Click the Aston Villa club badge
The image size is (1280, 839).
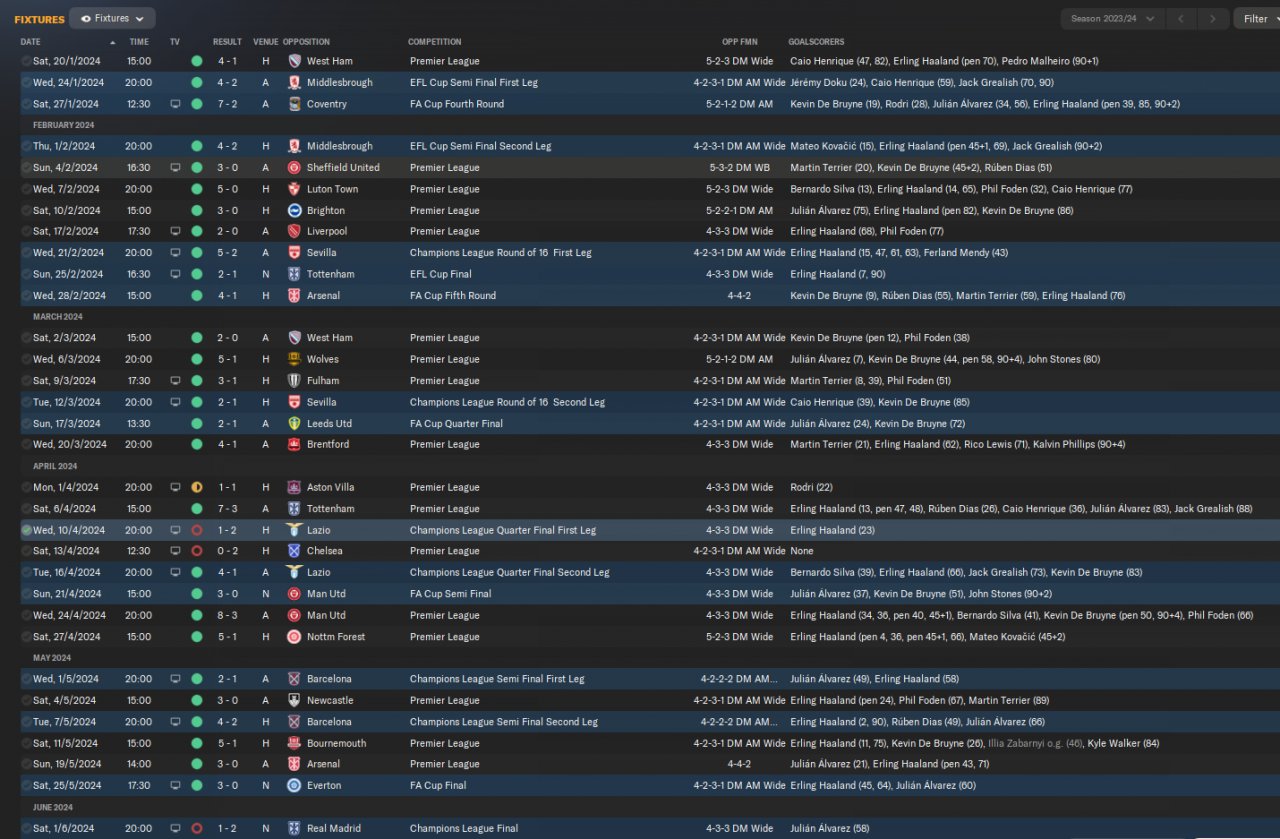pos(294,488)
